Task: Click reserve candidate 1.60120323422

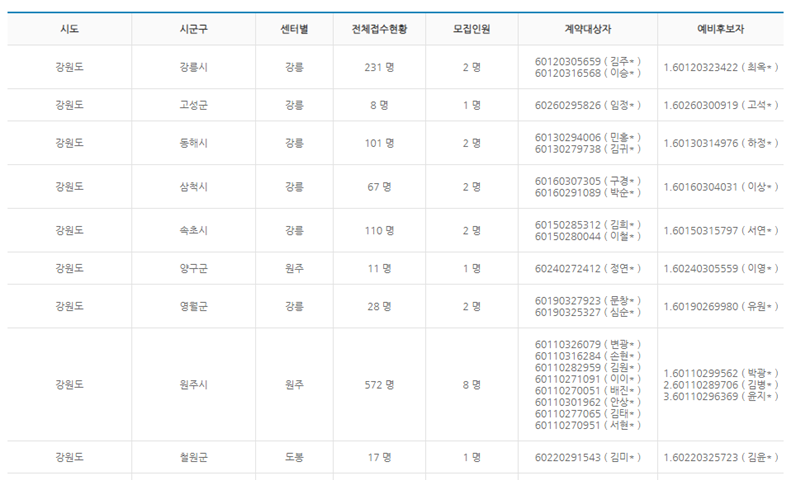Action: tap(721, 67)
